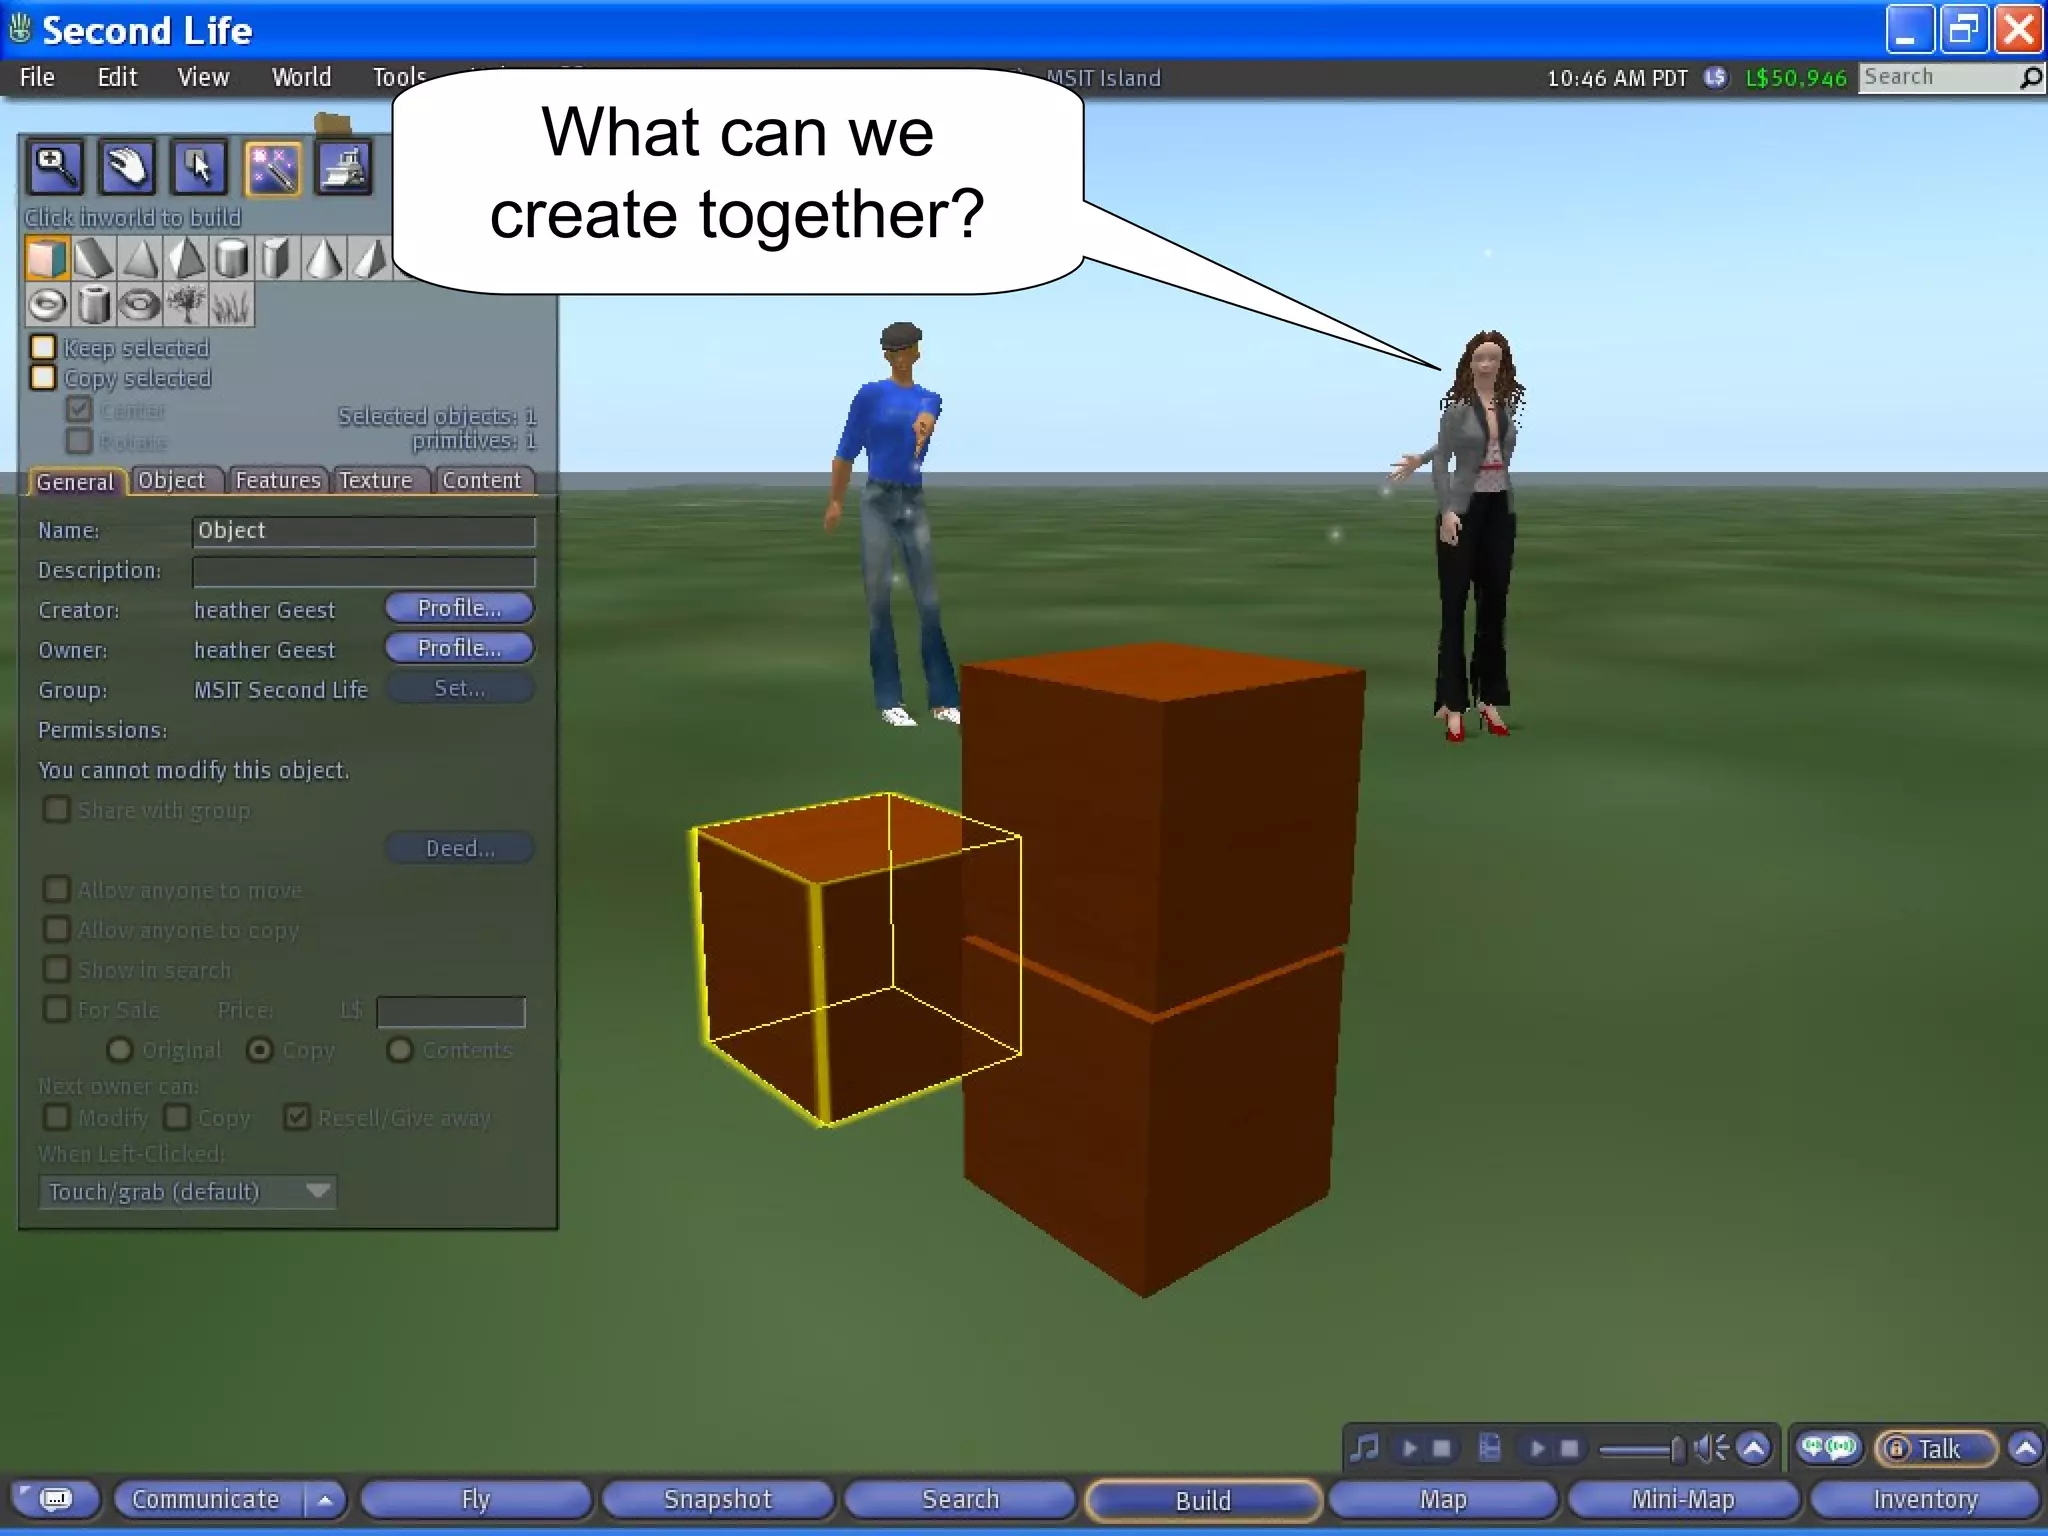The image size is (2048, 1536).
Task: Choose the cylinder primitive shape
Action: point(231,258)
